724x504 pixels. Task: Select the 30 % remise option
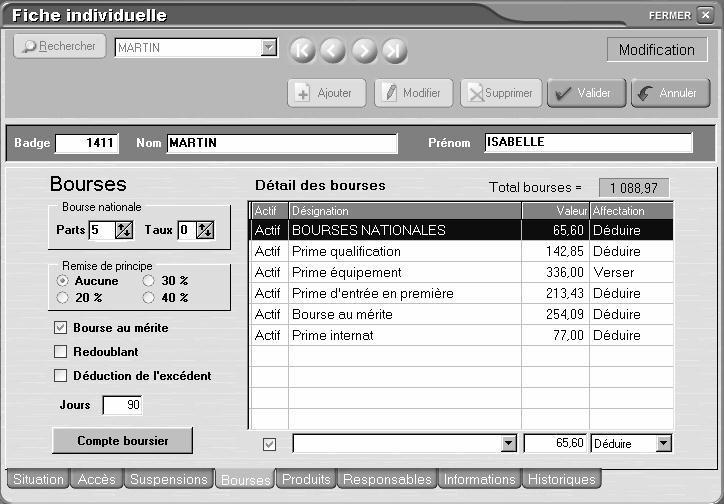click(148, 281)
